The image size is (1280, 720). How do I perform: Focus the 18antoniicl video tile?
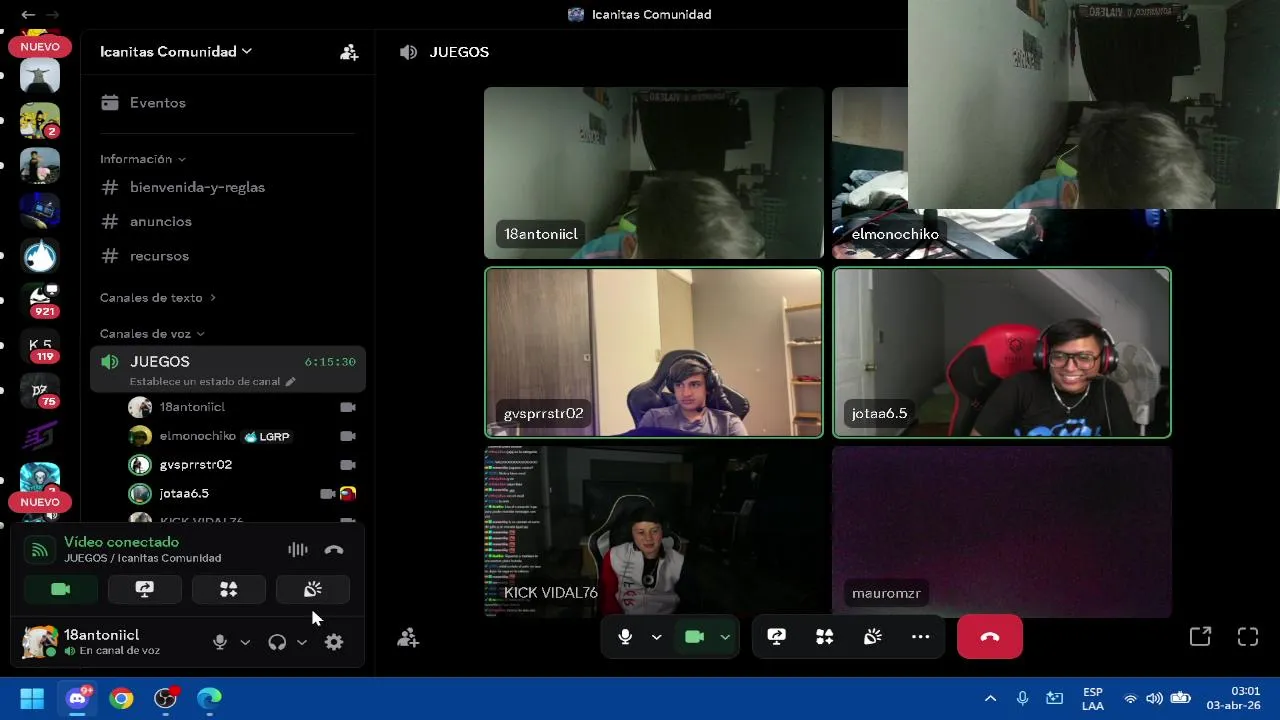654,173
